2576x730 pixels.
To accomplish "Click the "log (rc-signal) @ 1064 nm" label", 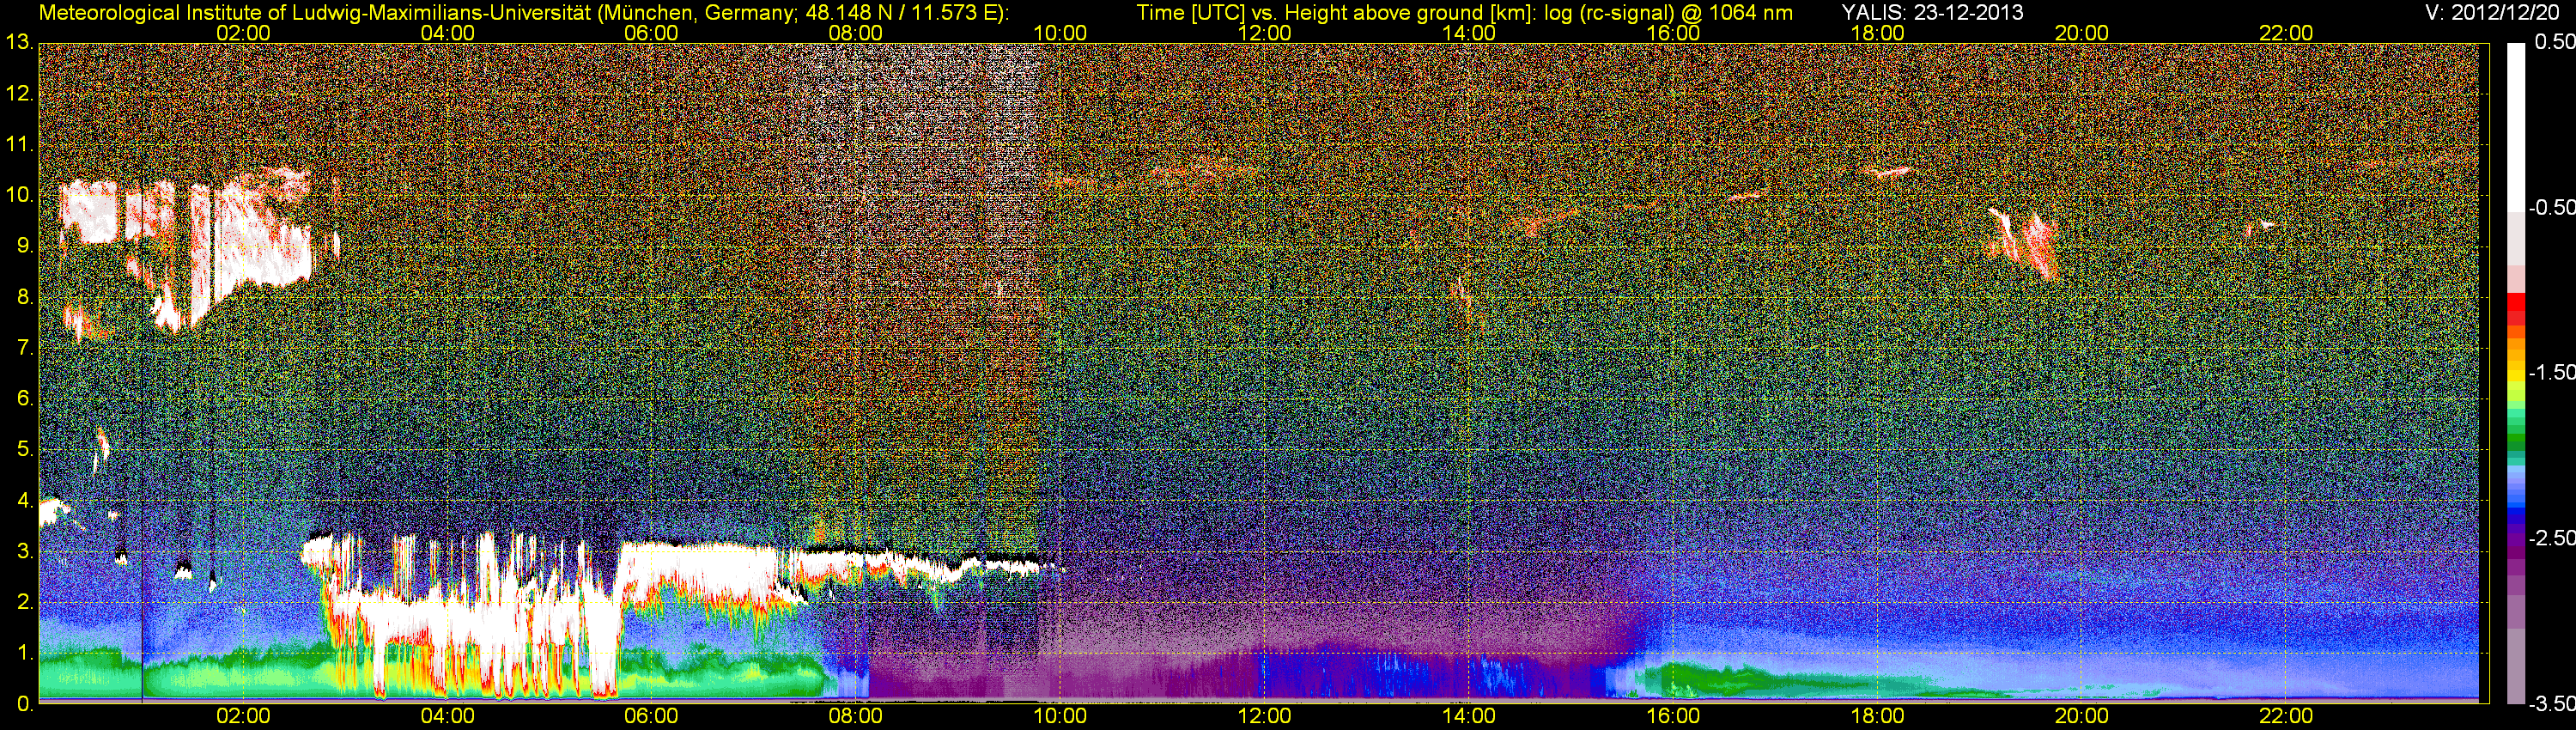I will click(1668, 13).
